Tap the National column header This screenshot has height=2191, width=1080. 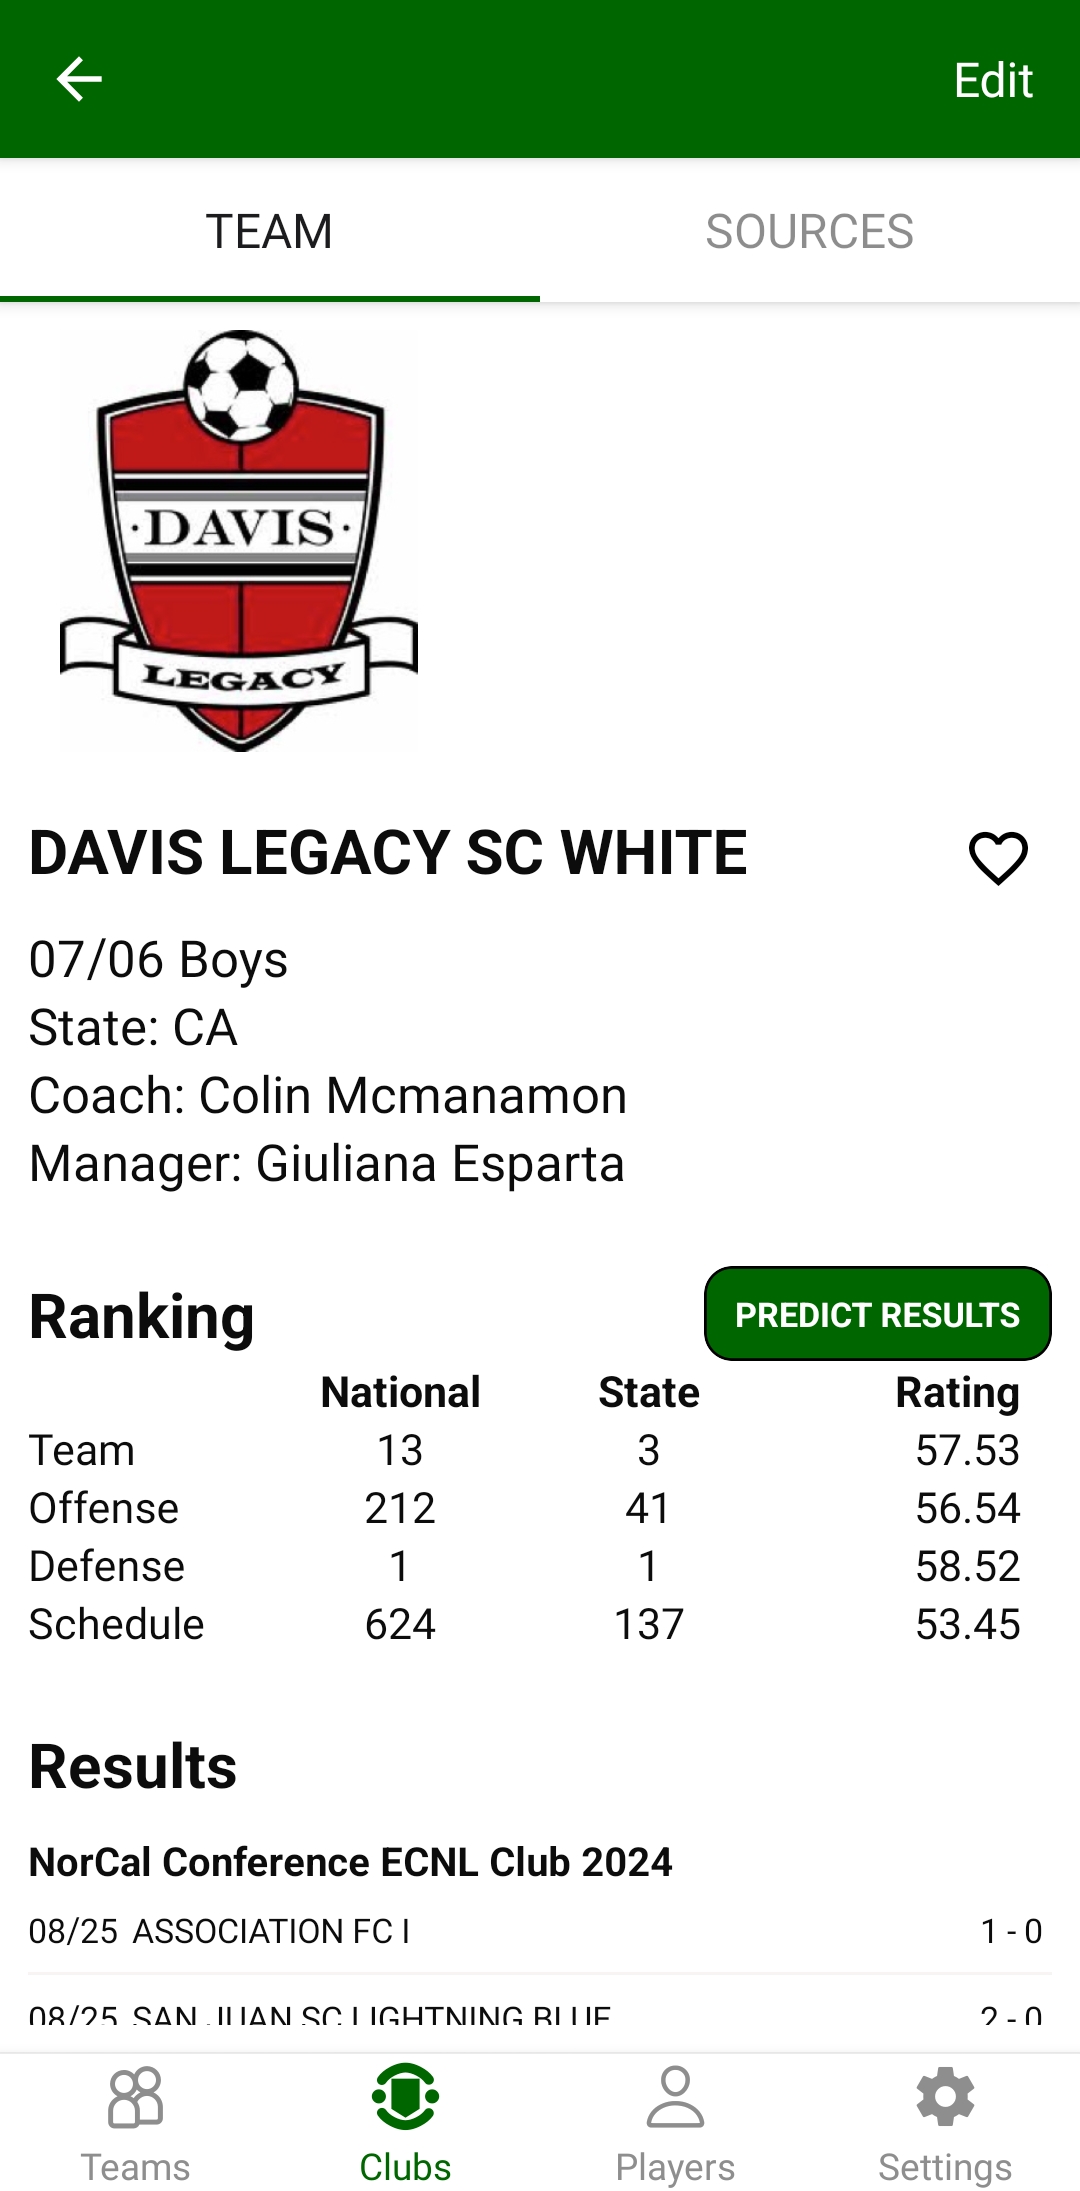point(400,1392)
